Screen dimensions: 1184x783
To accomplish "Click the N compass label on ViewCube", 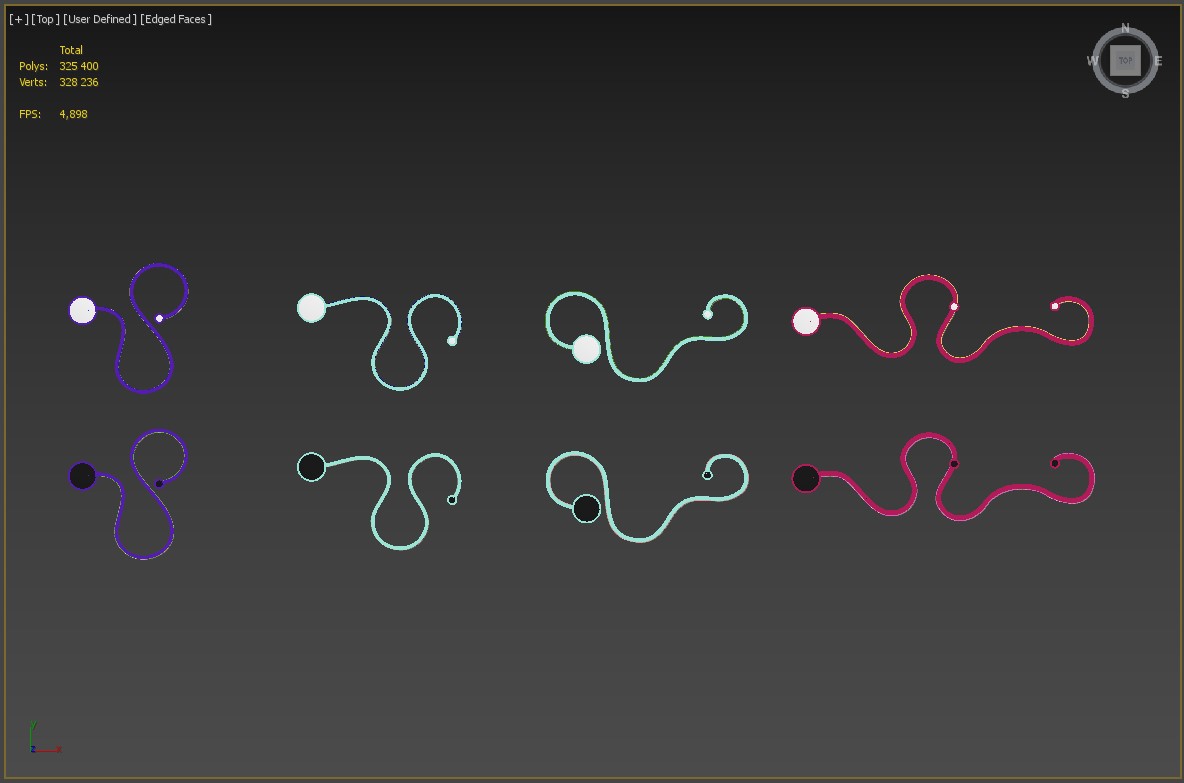I will tap(1125, 28).
